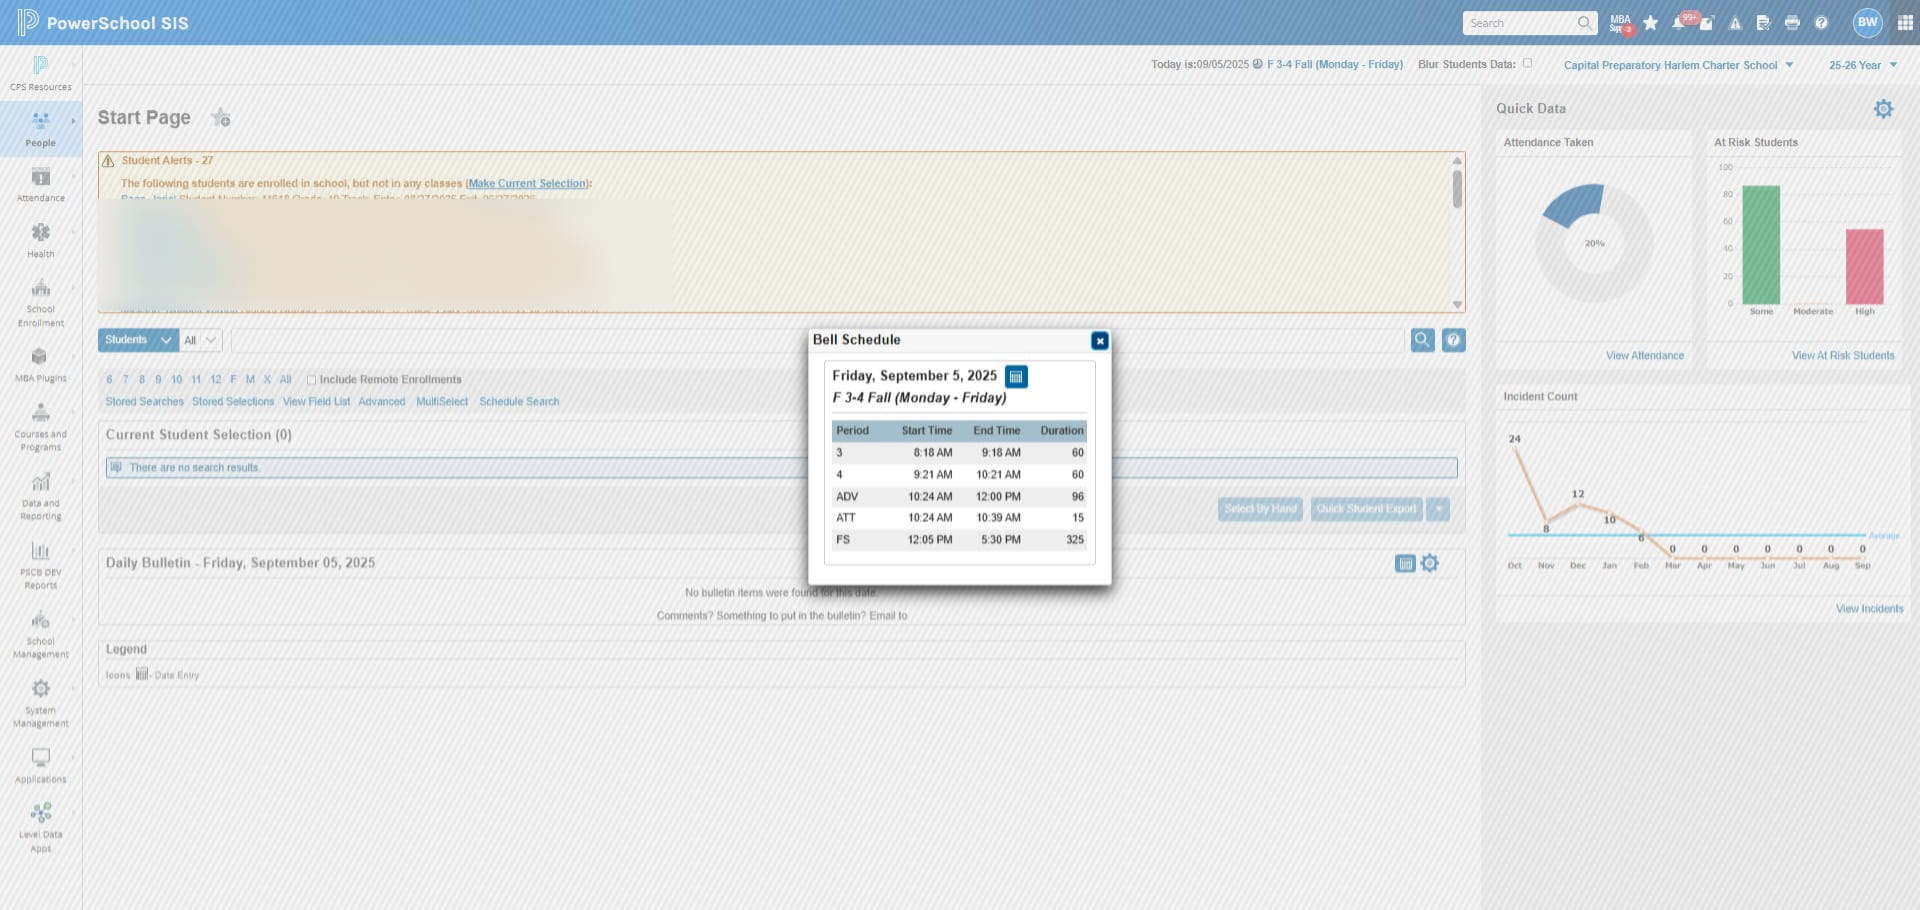Open Stored Searches link

pyautogui.click(x=145, y=402)
